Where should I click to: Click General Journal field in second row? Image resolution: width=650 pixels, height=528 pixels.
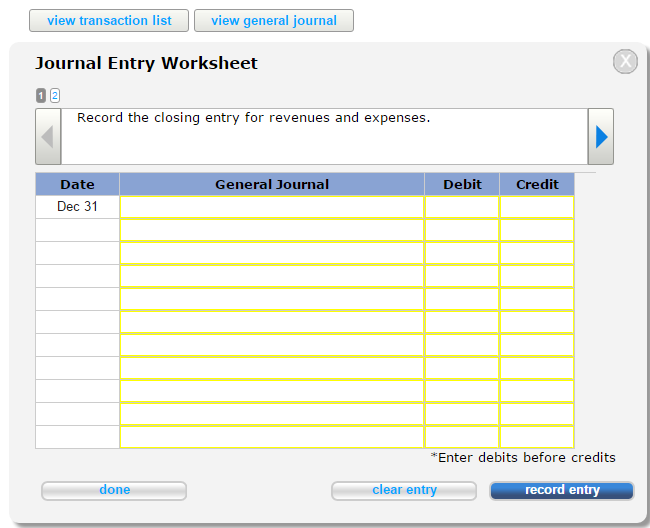[272, 230]
